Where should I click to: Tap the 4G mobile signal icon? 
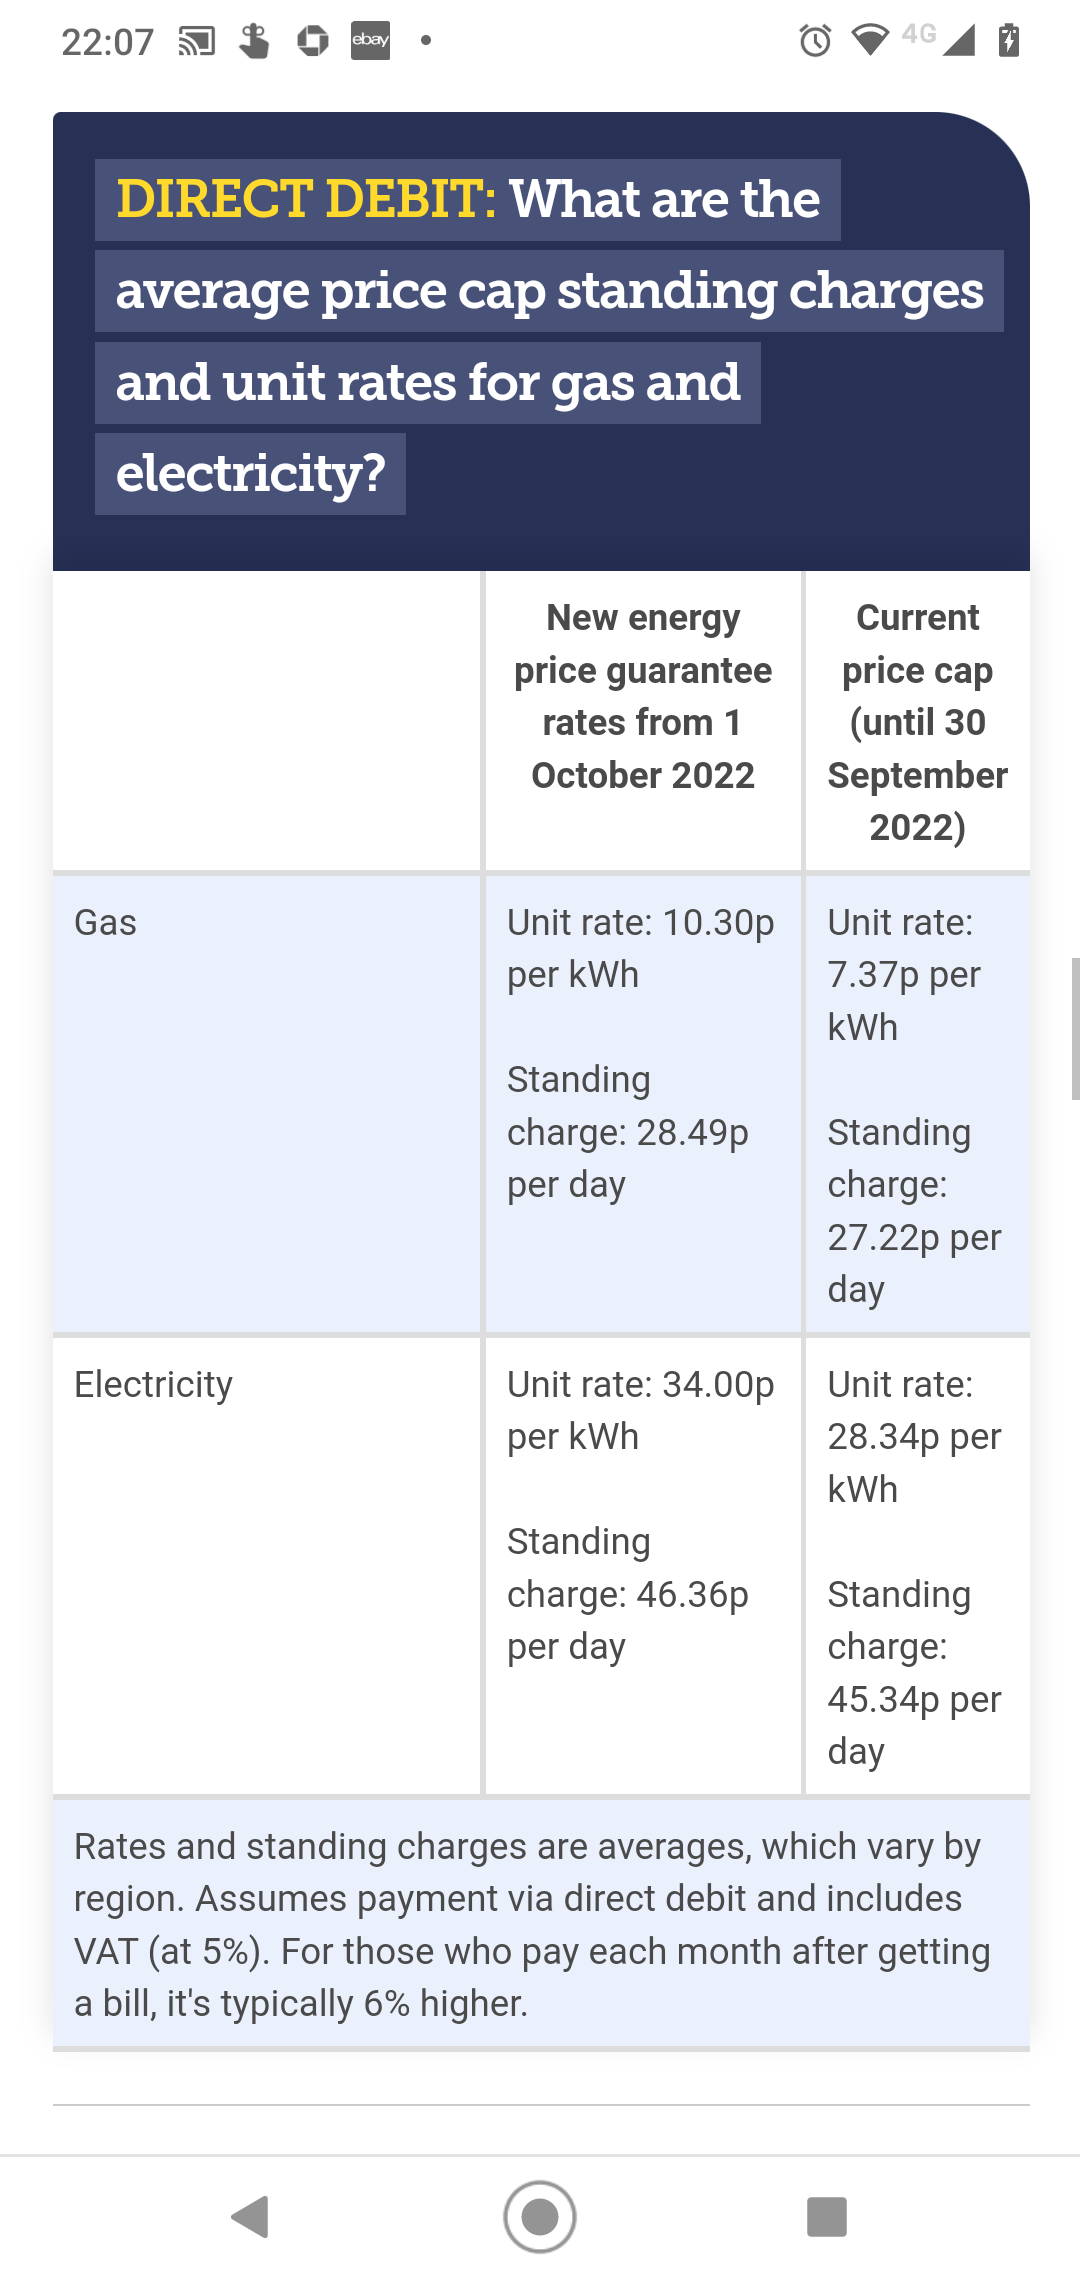942,39
